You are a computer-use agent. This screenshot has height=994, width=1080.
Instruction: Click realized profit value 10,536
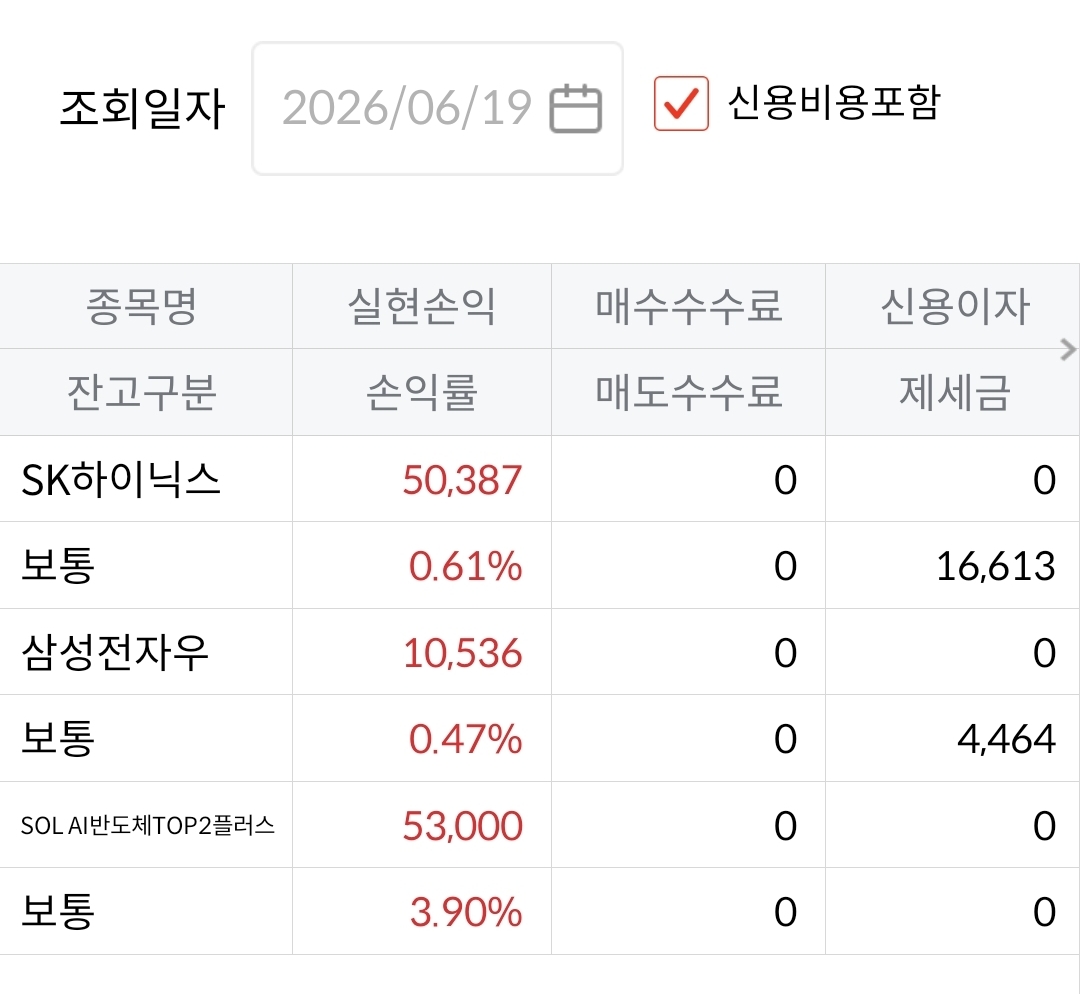pyautogui.click(x=463, y=653)
